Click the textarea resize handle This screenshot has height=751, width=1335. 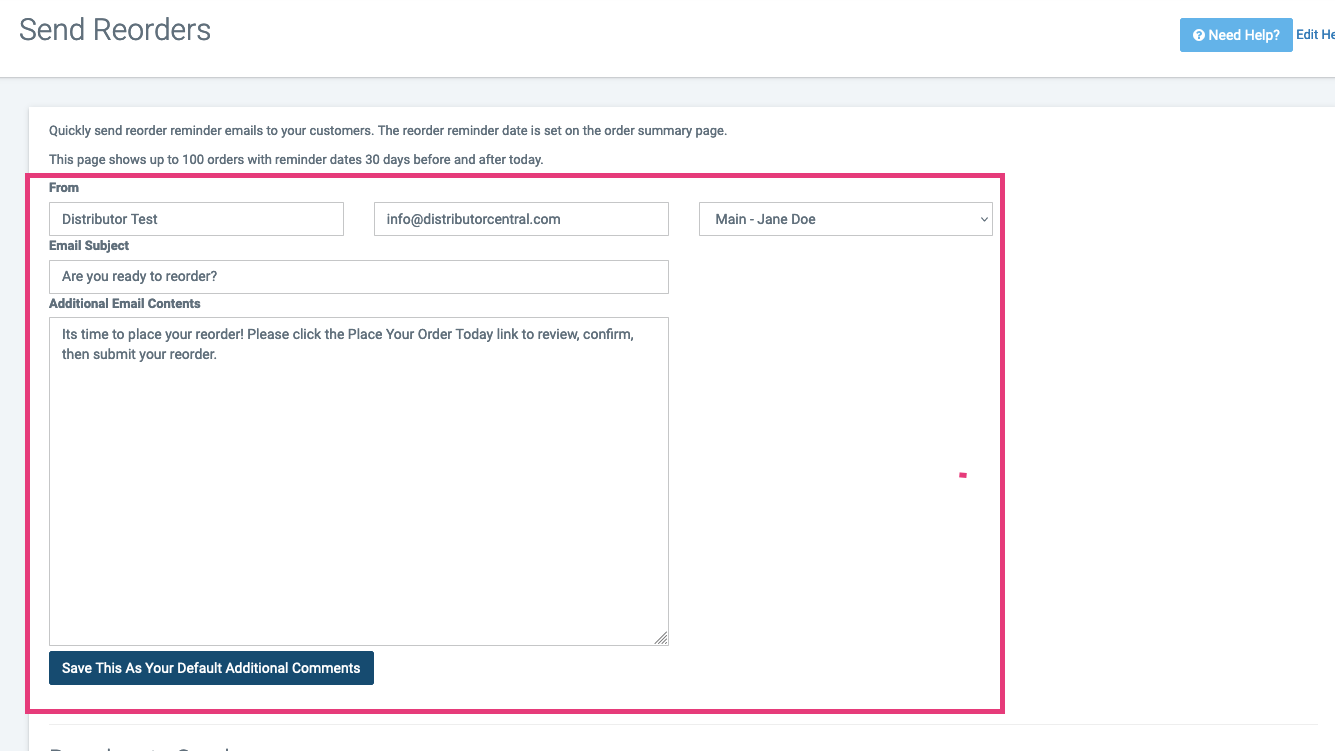pos(661,638)
